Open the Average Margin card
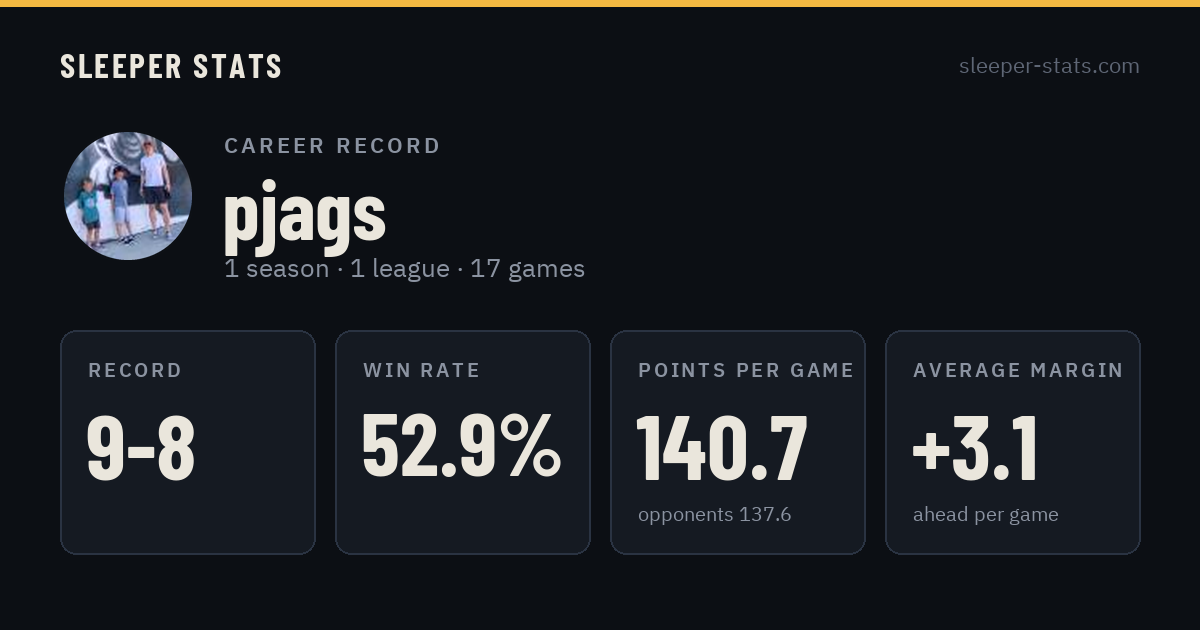Screen dimensions: 1200x630 [x=1013, y=442]
